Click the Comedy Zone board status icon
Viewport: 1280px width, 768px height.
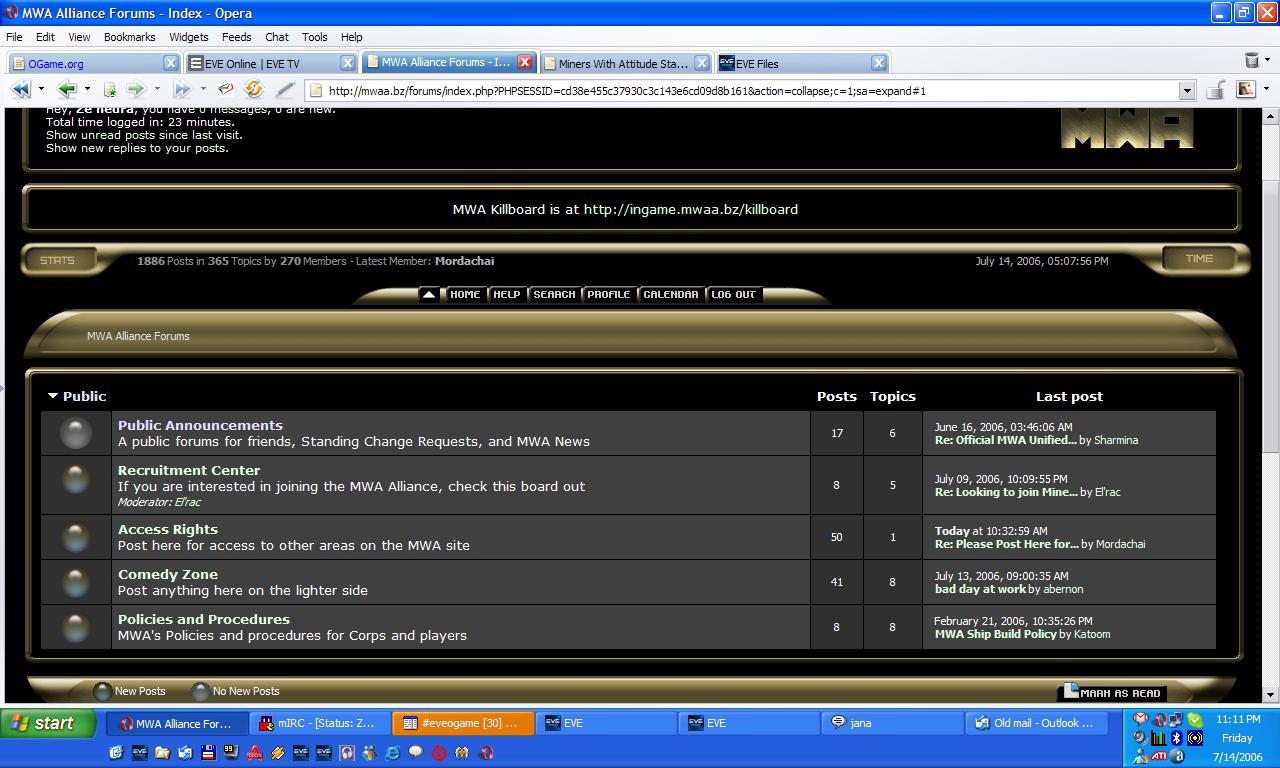[x=76, y=582]
